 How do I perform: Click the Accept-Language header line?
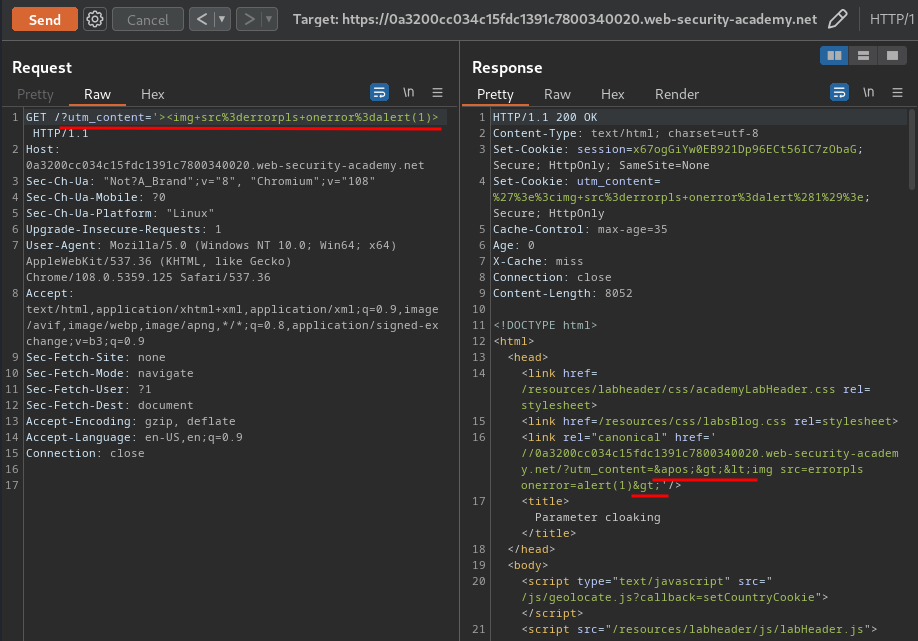(x=134, y=437)
